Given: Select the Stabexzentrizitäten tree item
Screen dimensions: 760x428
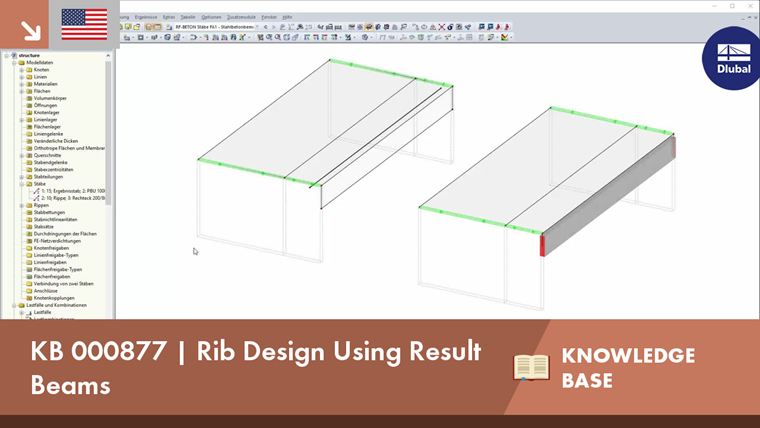Looking at the screenshot, I should 53,170.
